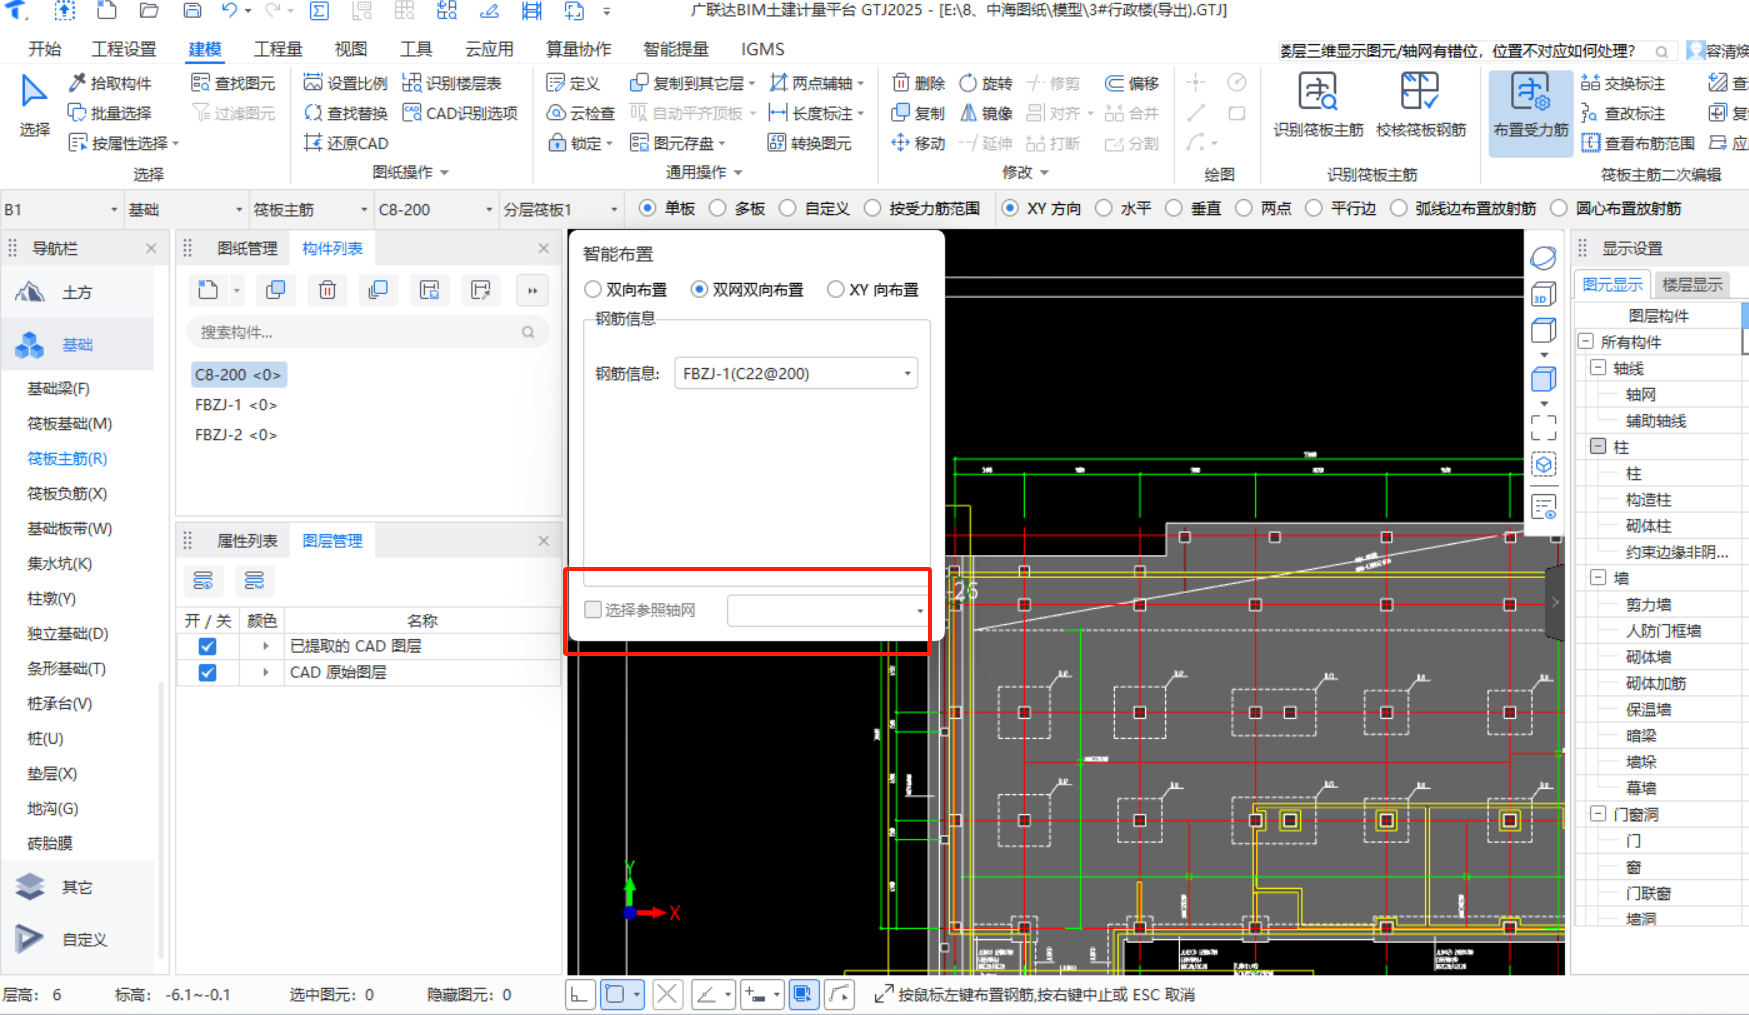The image size is (1749, 1015).
Task: Open the 分层筏板1 dropdown
Action: coord(560,209)
